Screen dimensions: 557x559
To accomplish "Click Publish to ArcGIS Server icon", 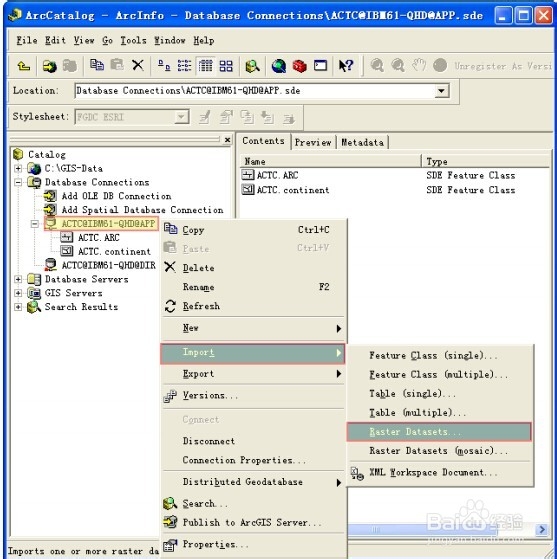I will (x=170, y=522).
